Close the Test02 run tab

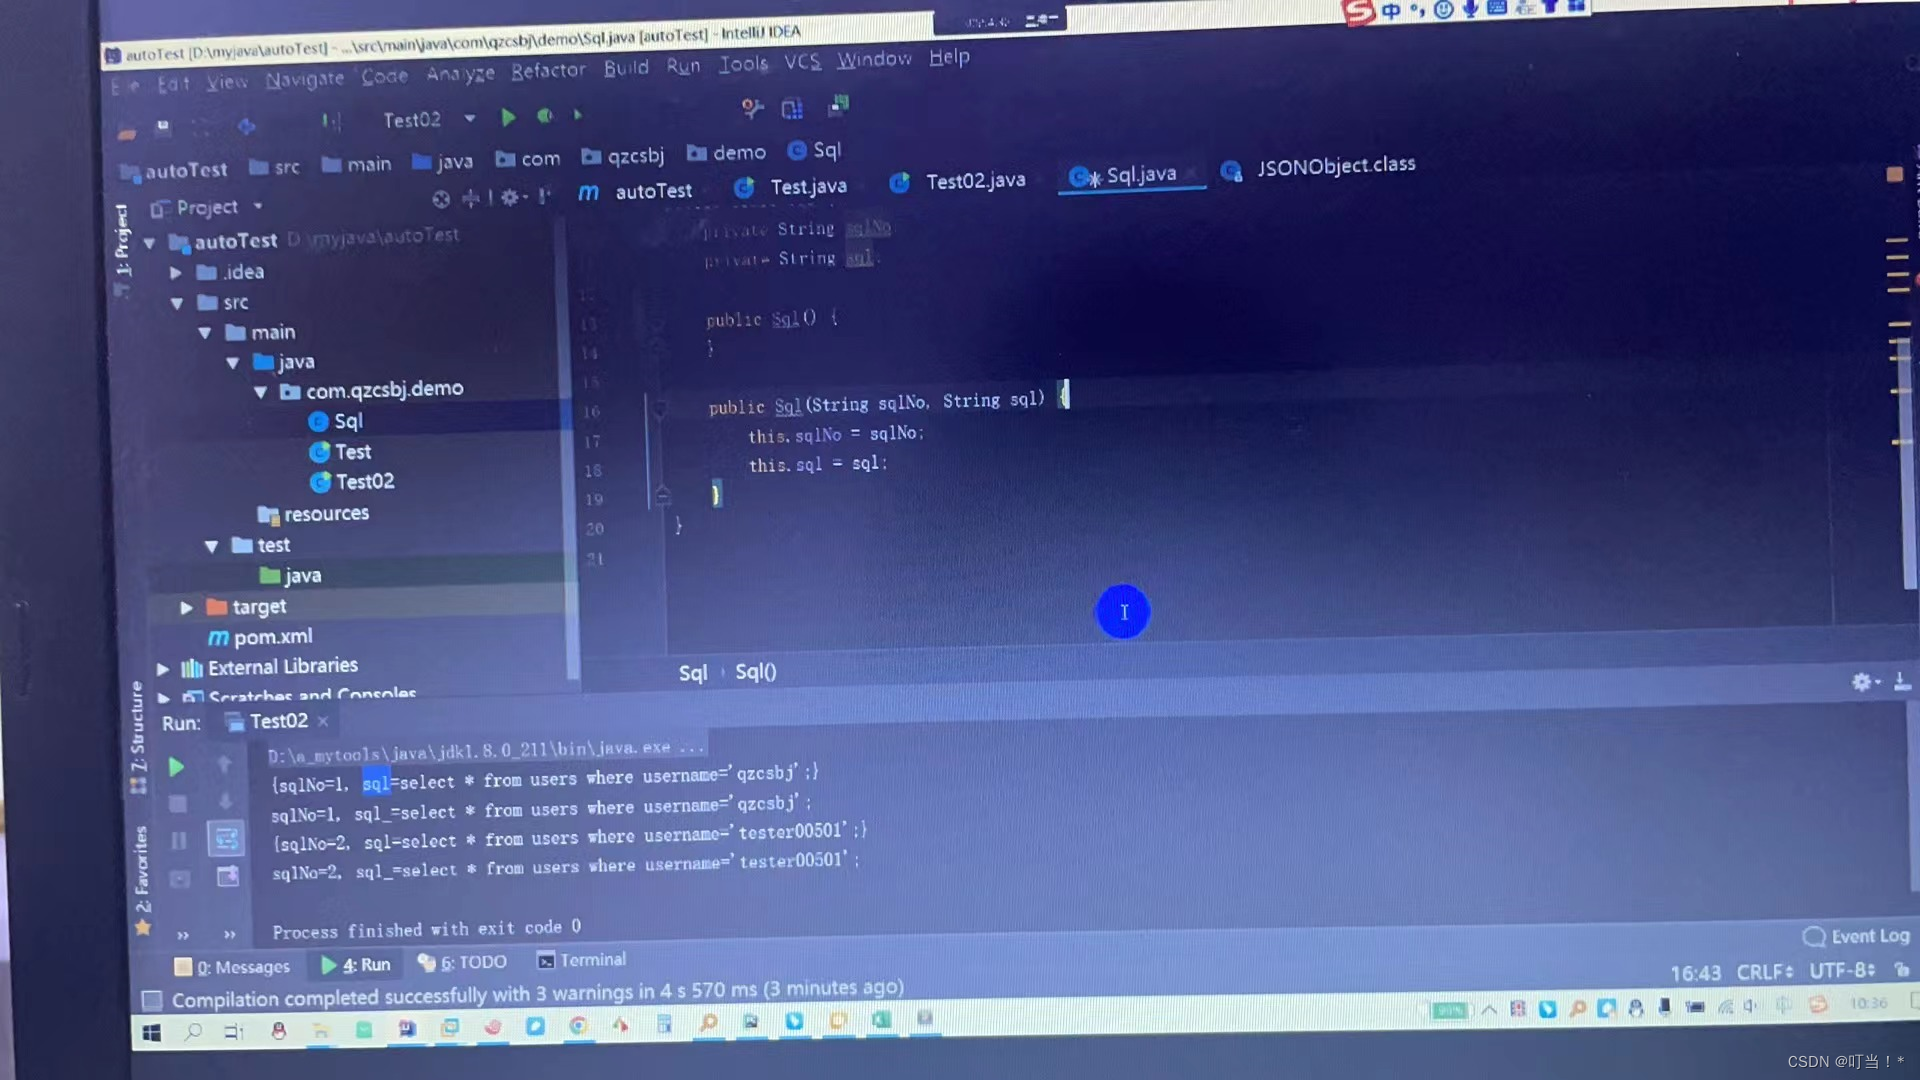coord(323,721)
